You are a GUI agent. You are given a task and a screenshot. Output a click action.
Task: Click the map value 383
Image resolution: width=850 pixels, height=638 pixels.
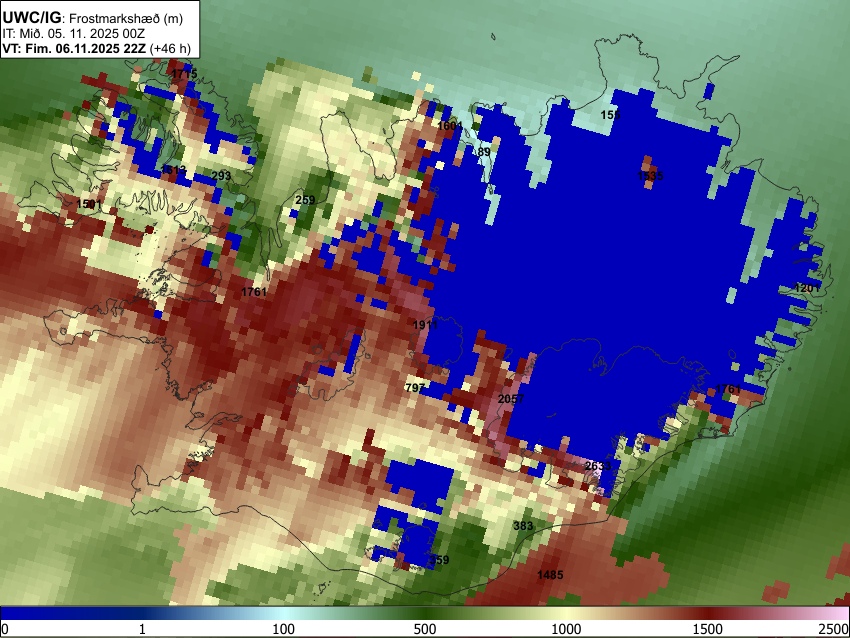tap(523, 526)
